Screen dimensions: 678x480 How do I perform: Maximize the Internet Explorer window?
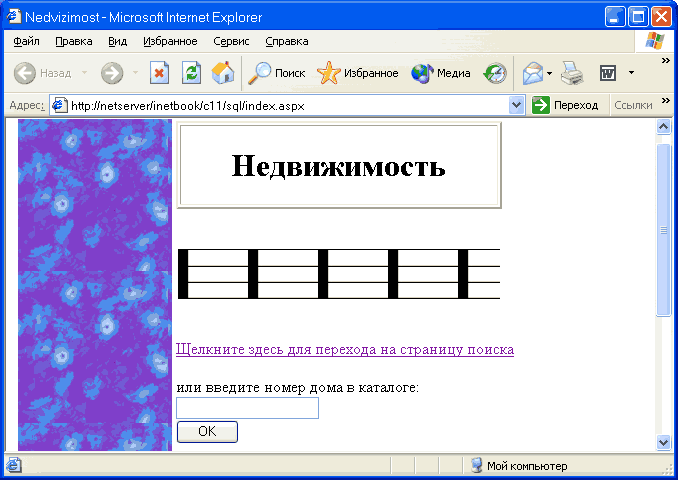[638, 17]
